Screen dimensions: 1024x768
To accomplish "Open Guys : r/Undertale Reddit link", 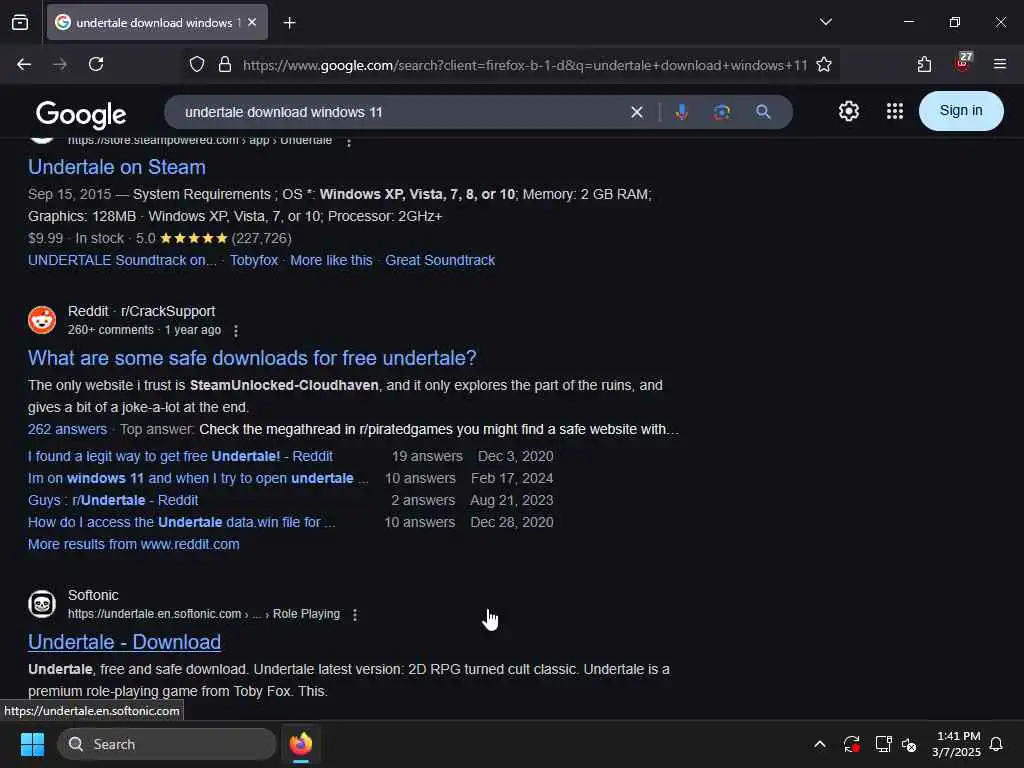I will 112,500.
